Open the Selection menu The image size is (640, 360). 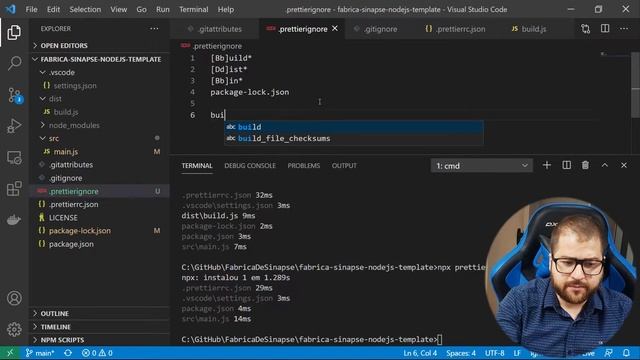pyautogui.click(x=85, y=9)
